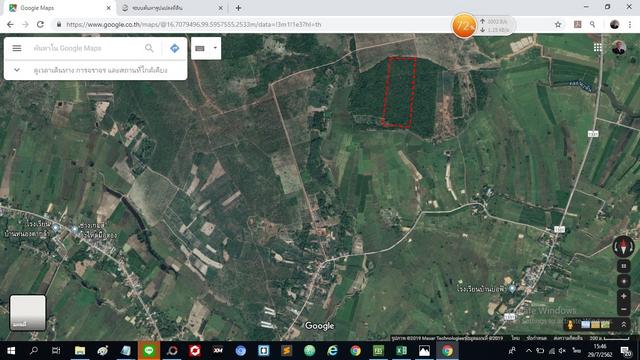This screenshot has height=360, width=640.
Task: Open Task View on taskbar
Action: click(56, 351)
